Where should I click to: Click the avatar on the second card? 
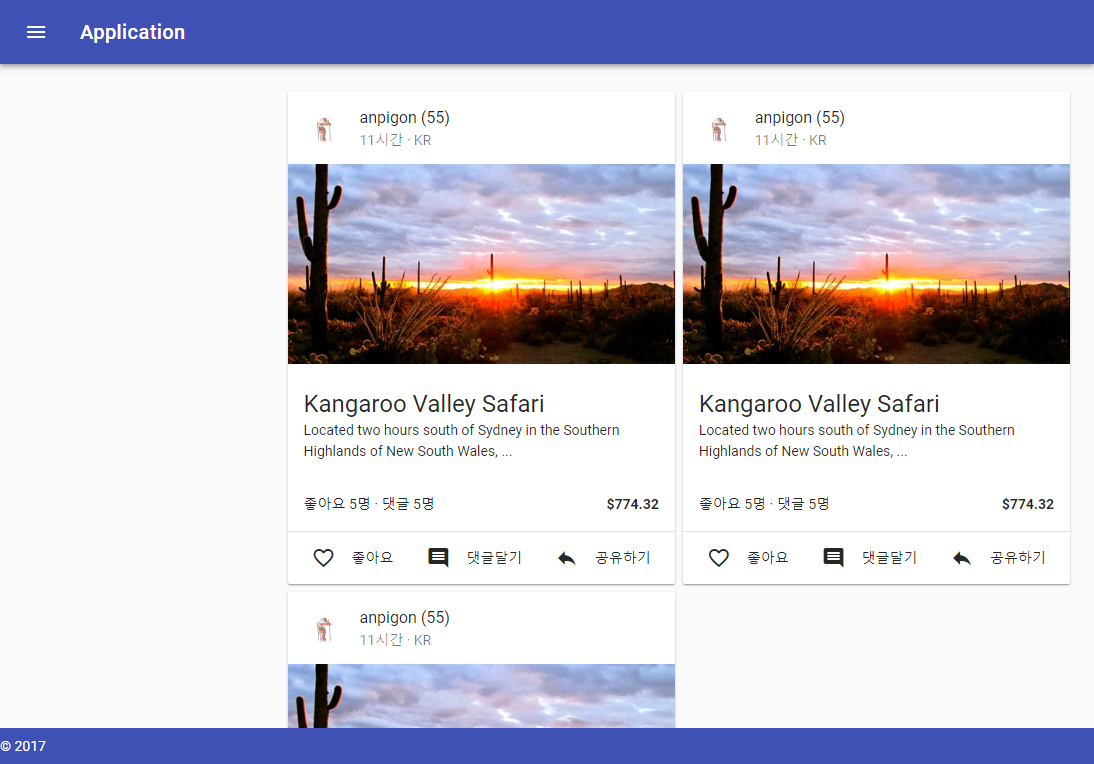click(x=719, y=129)
